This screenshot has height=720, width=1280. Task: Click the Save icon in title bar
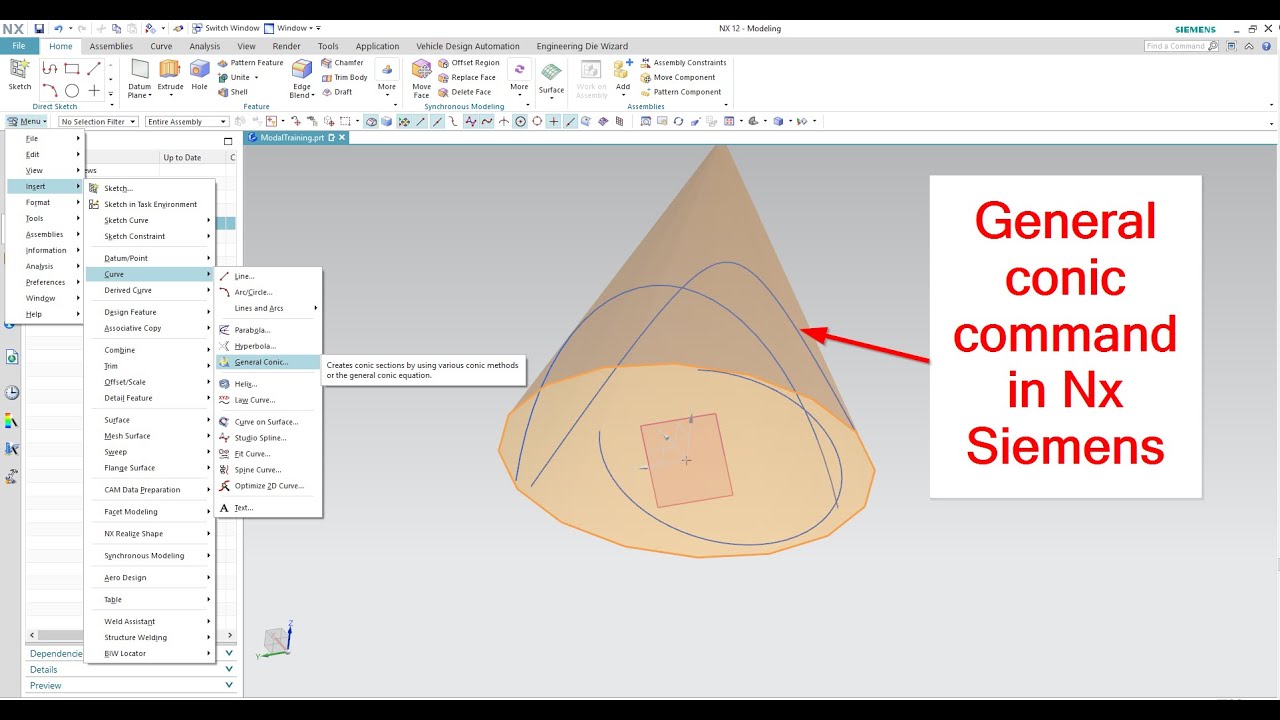coord(39,28)
